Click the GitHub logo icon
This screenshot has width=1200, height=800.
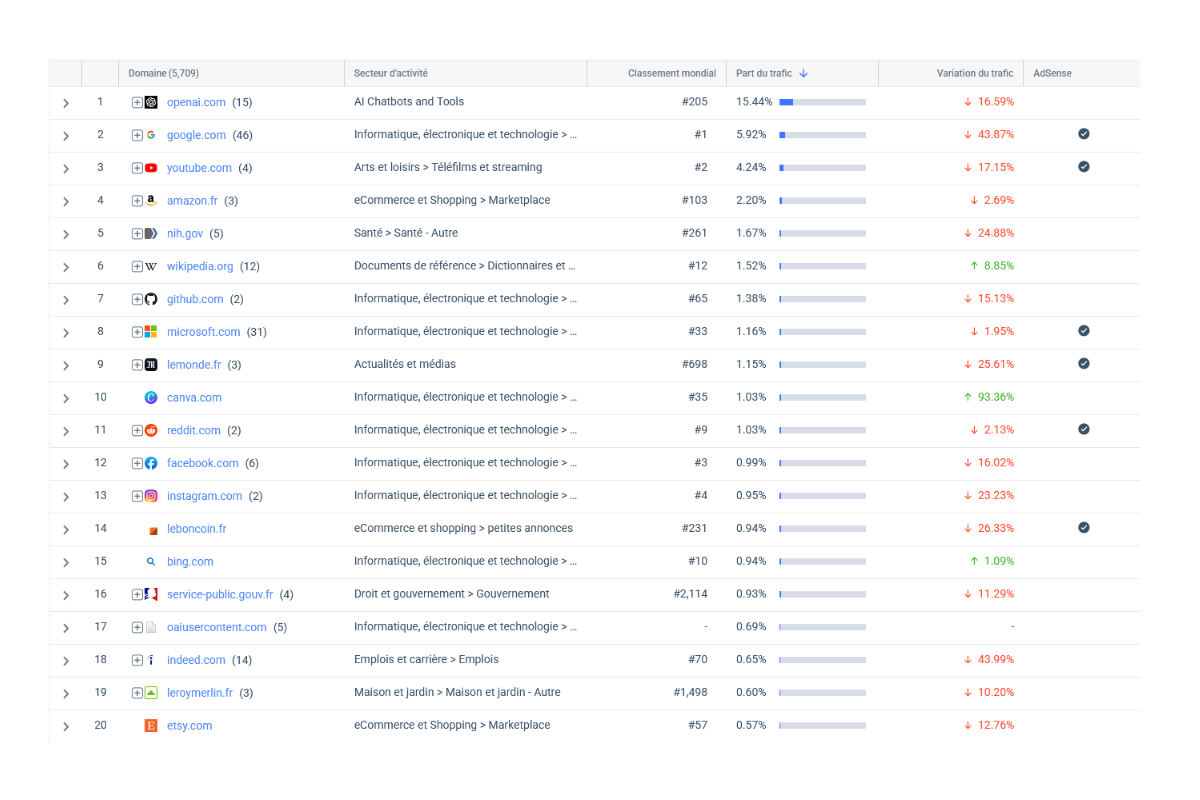click(151, 299)
